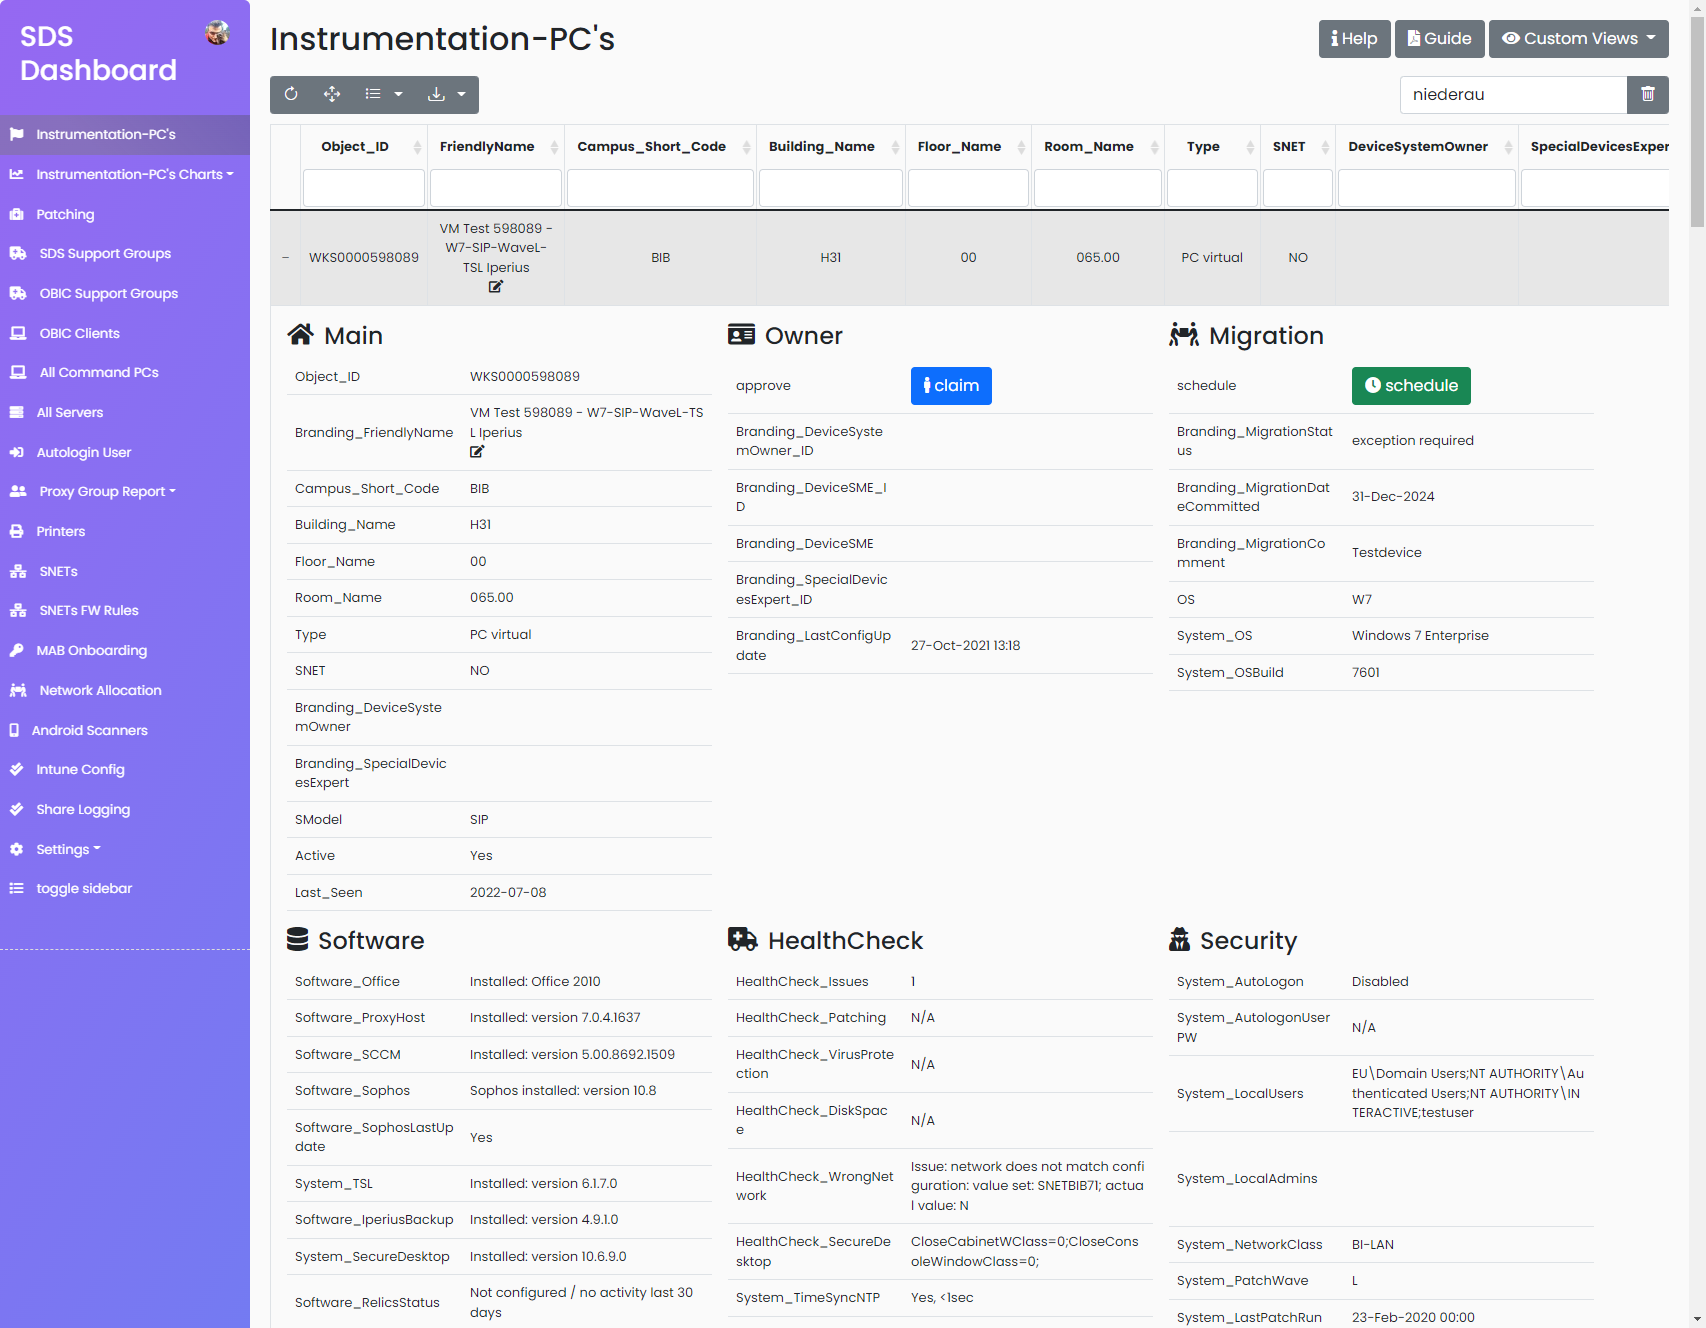Edit Branding_FriendlyName in Main section
The height and width of the screenshot is (1328, 1706).
click(477, 452)
